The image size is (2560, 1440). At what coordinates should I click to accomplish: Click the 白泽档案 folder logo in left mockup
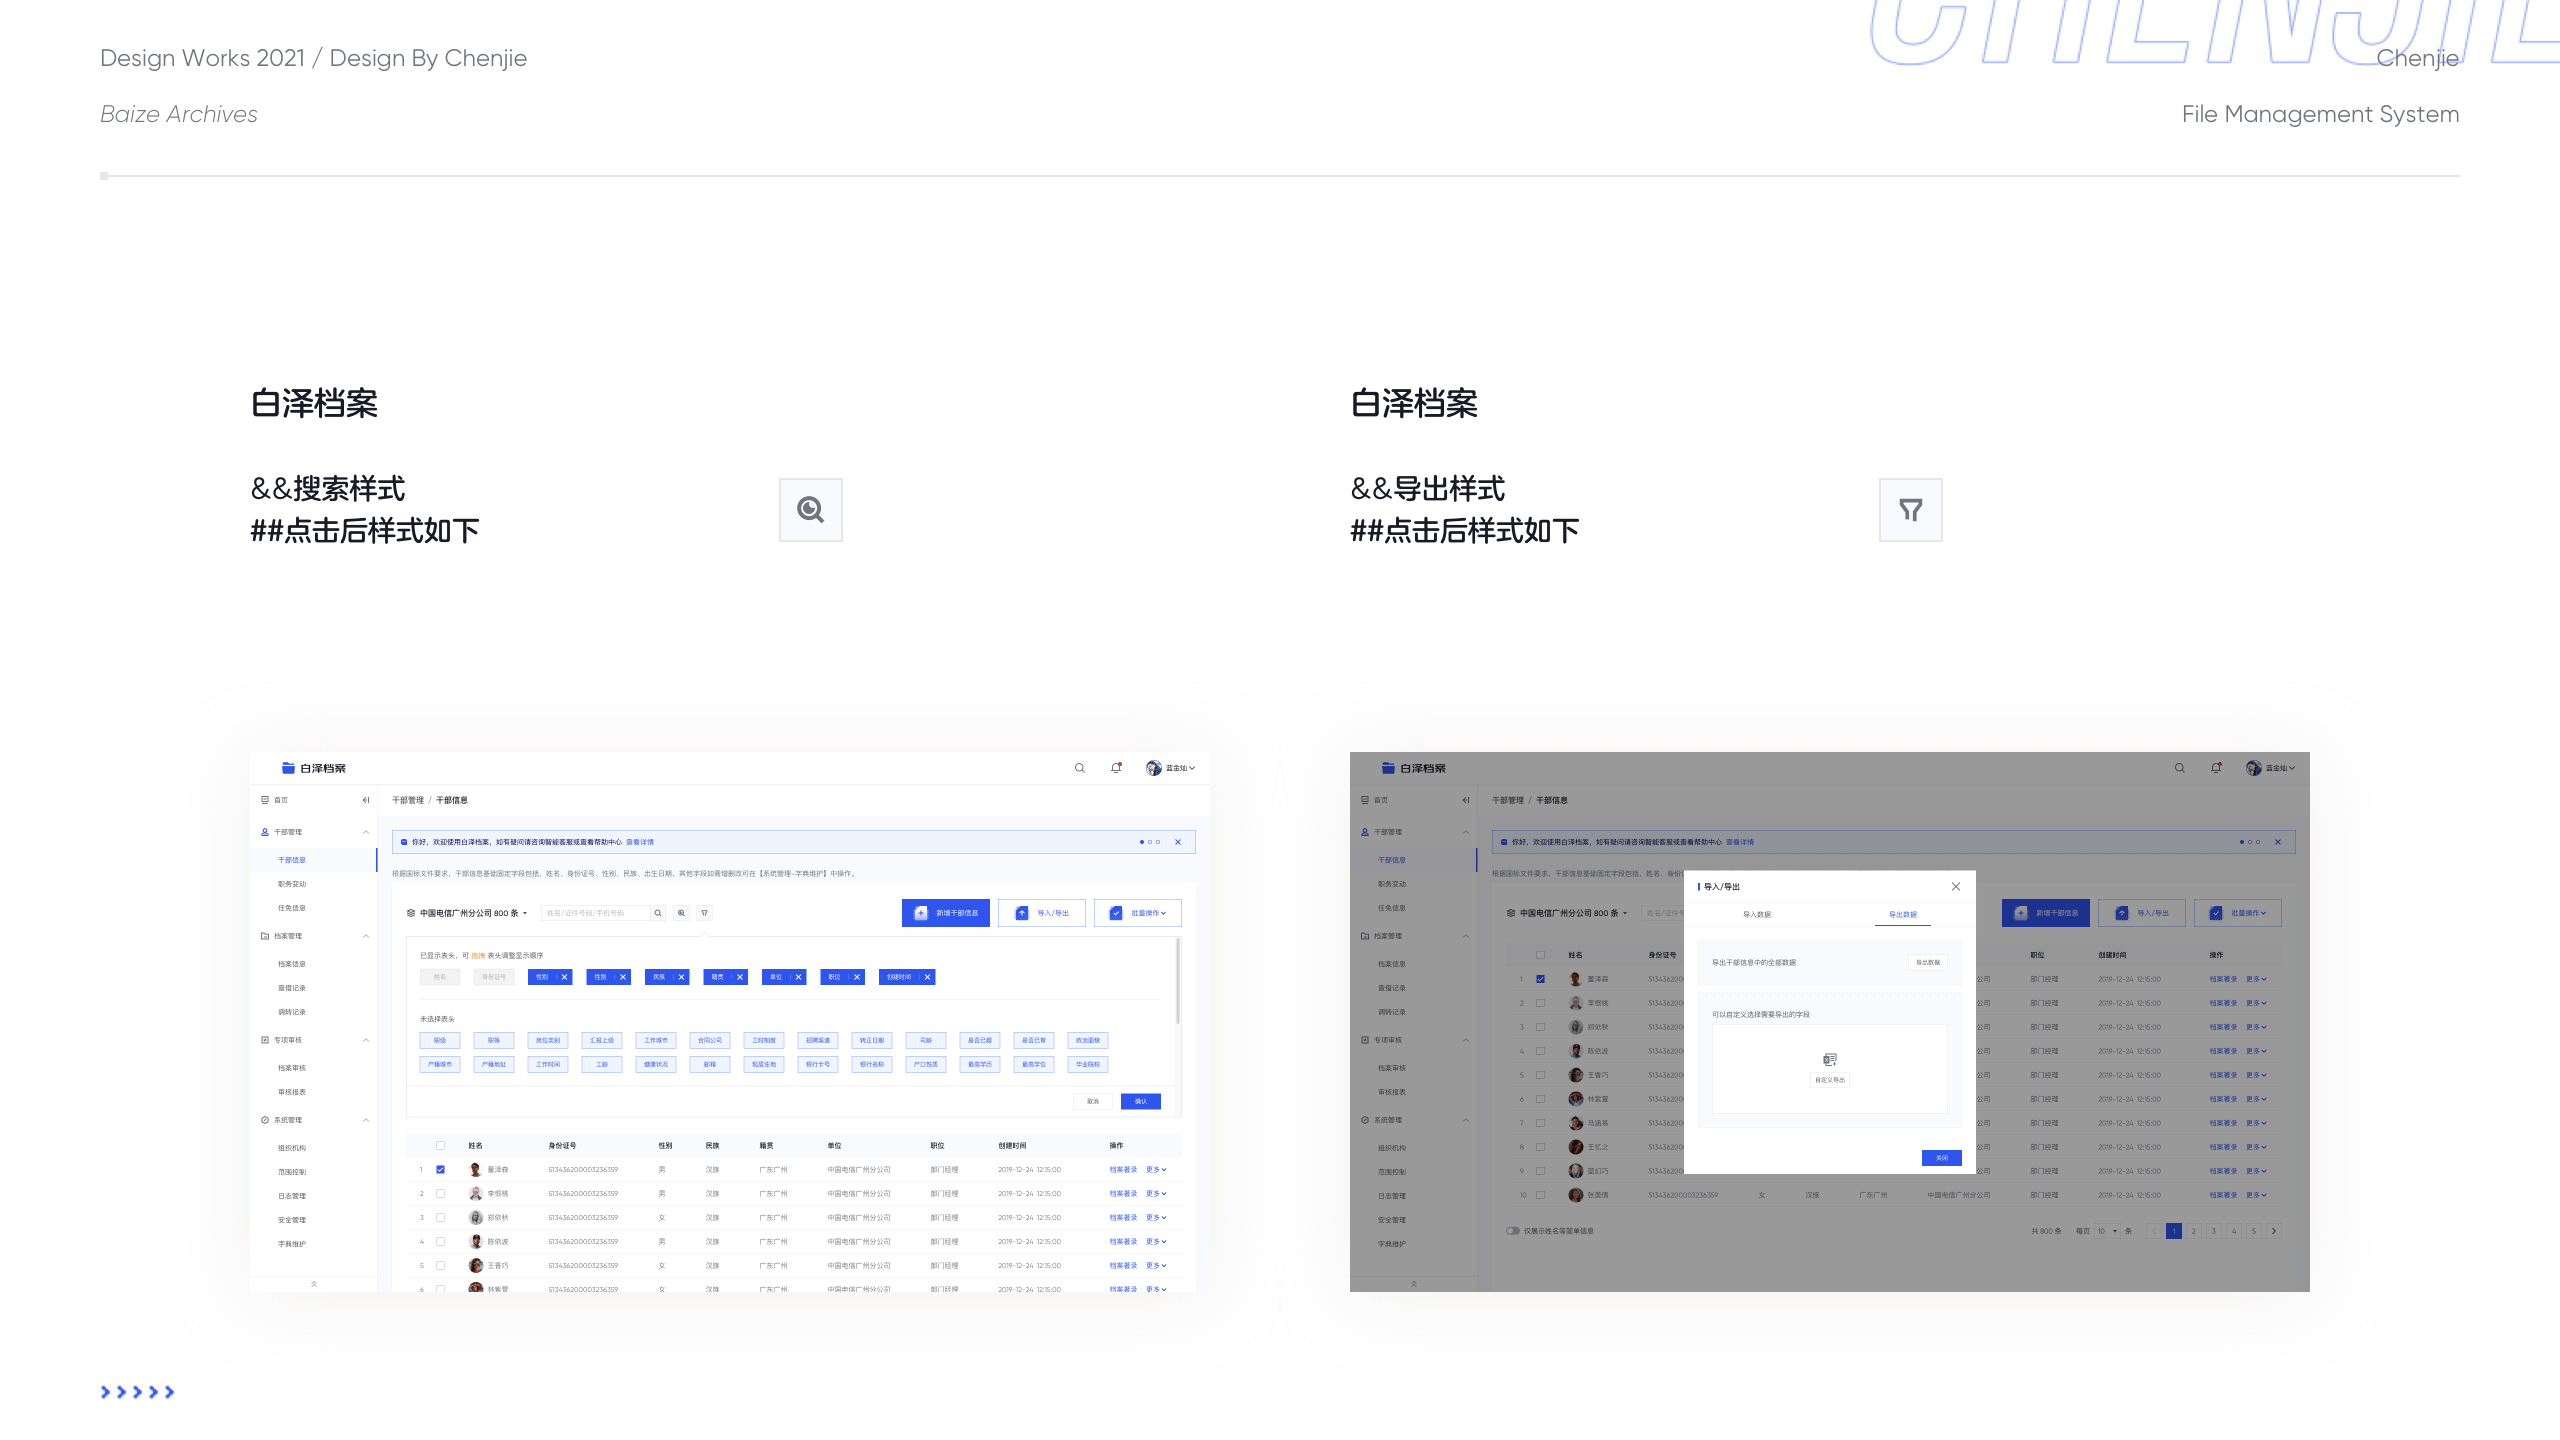tap(313, 768)
